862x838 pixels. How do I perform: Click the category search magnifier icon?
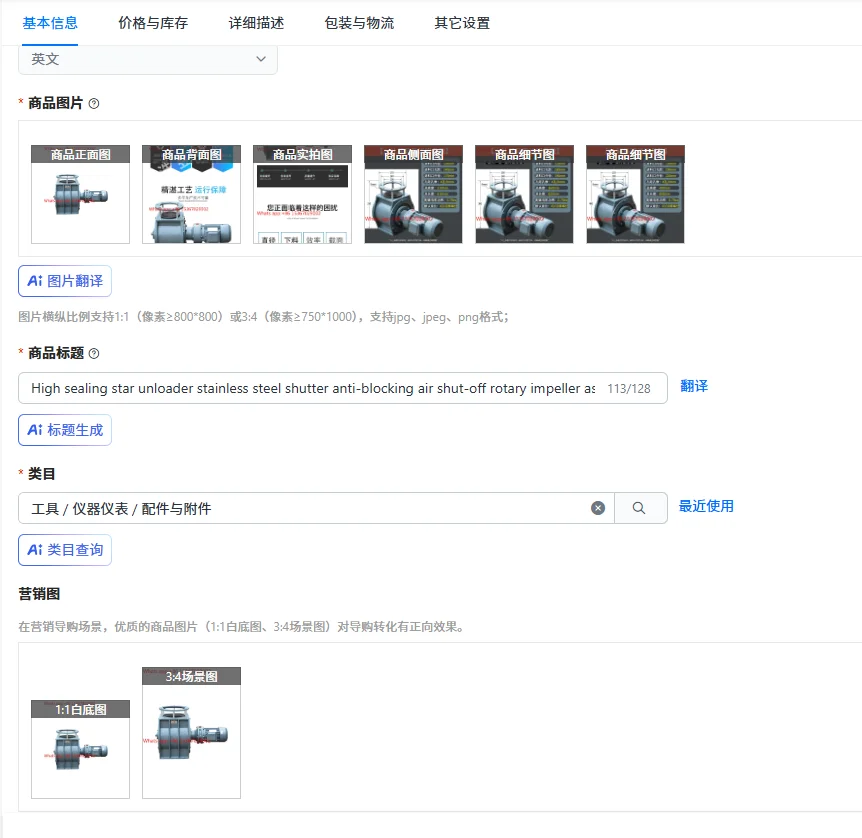(639, 508)
